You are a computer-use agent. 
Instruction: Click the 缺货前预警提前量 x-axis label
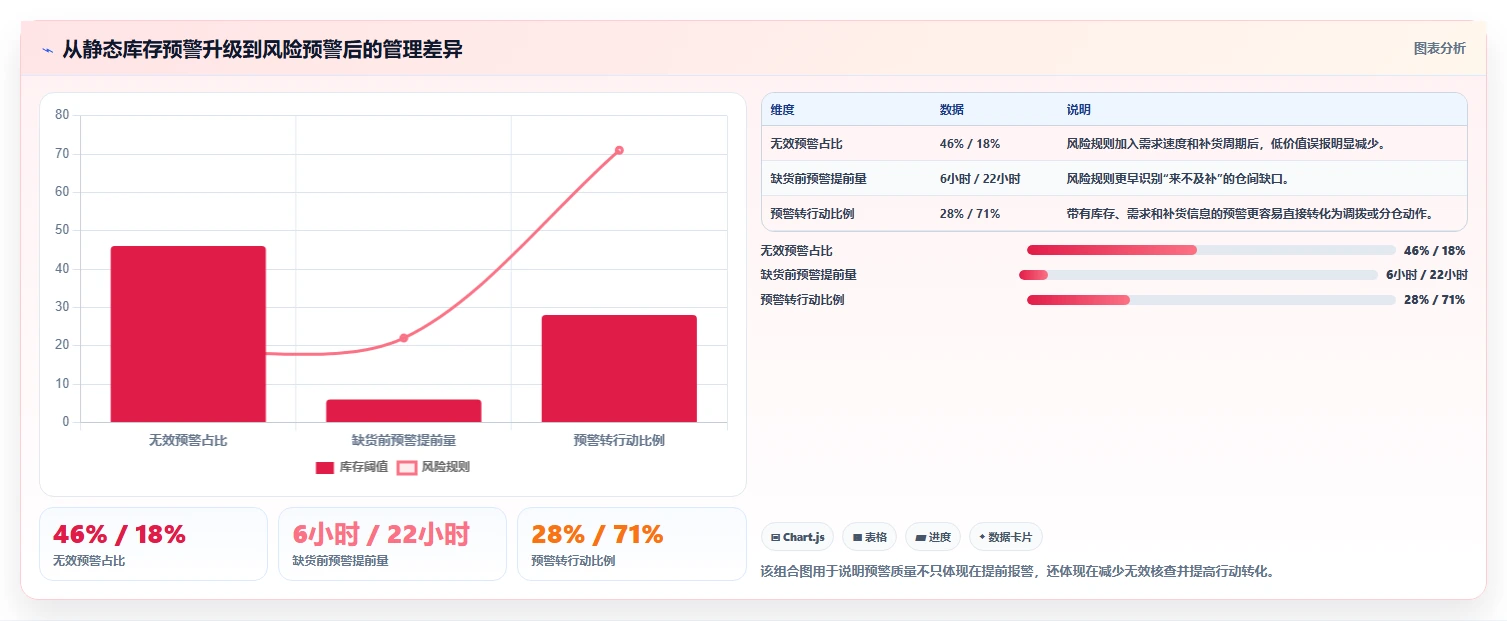pyautogui.click(x=404, y=440)
